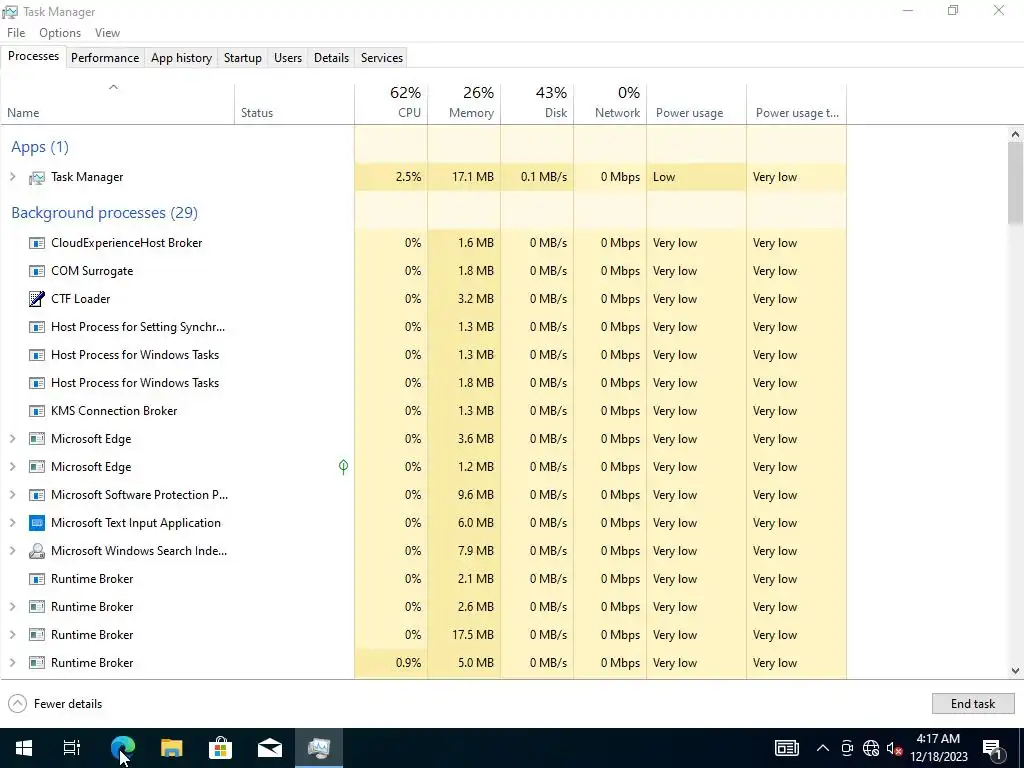Expand the Microsoft Windows Search Inde... row
Screen dimensions: 1024x768
[12, 551]
